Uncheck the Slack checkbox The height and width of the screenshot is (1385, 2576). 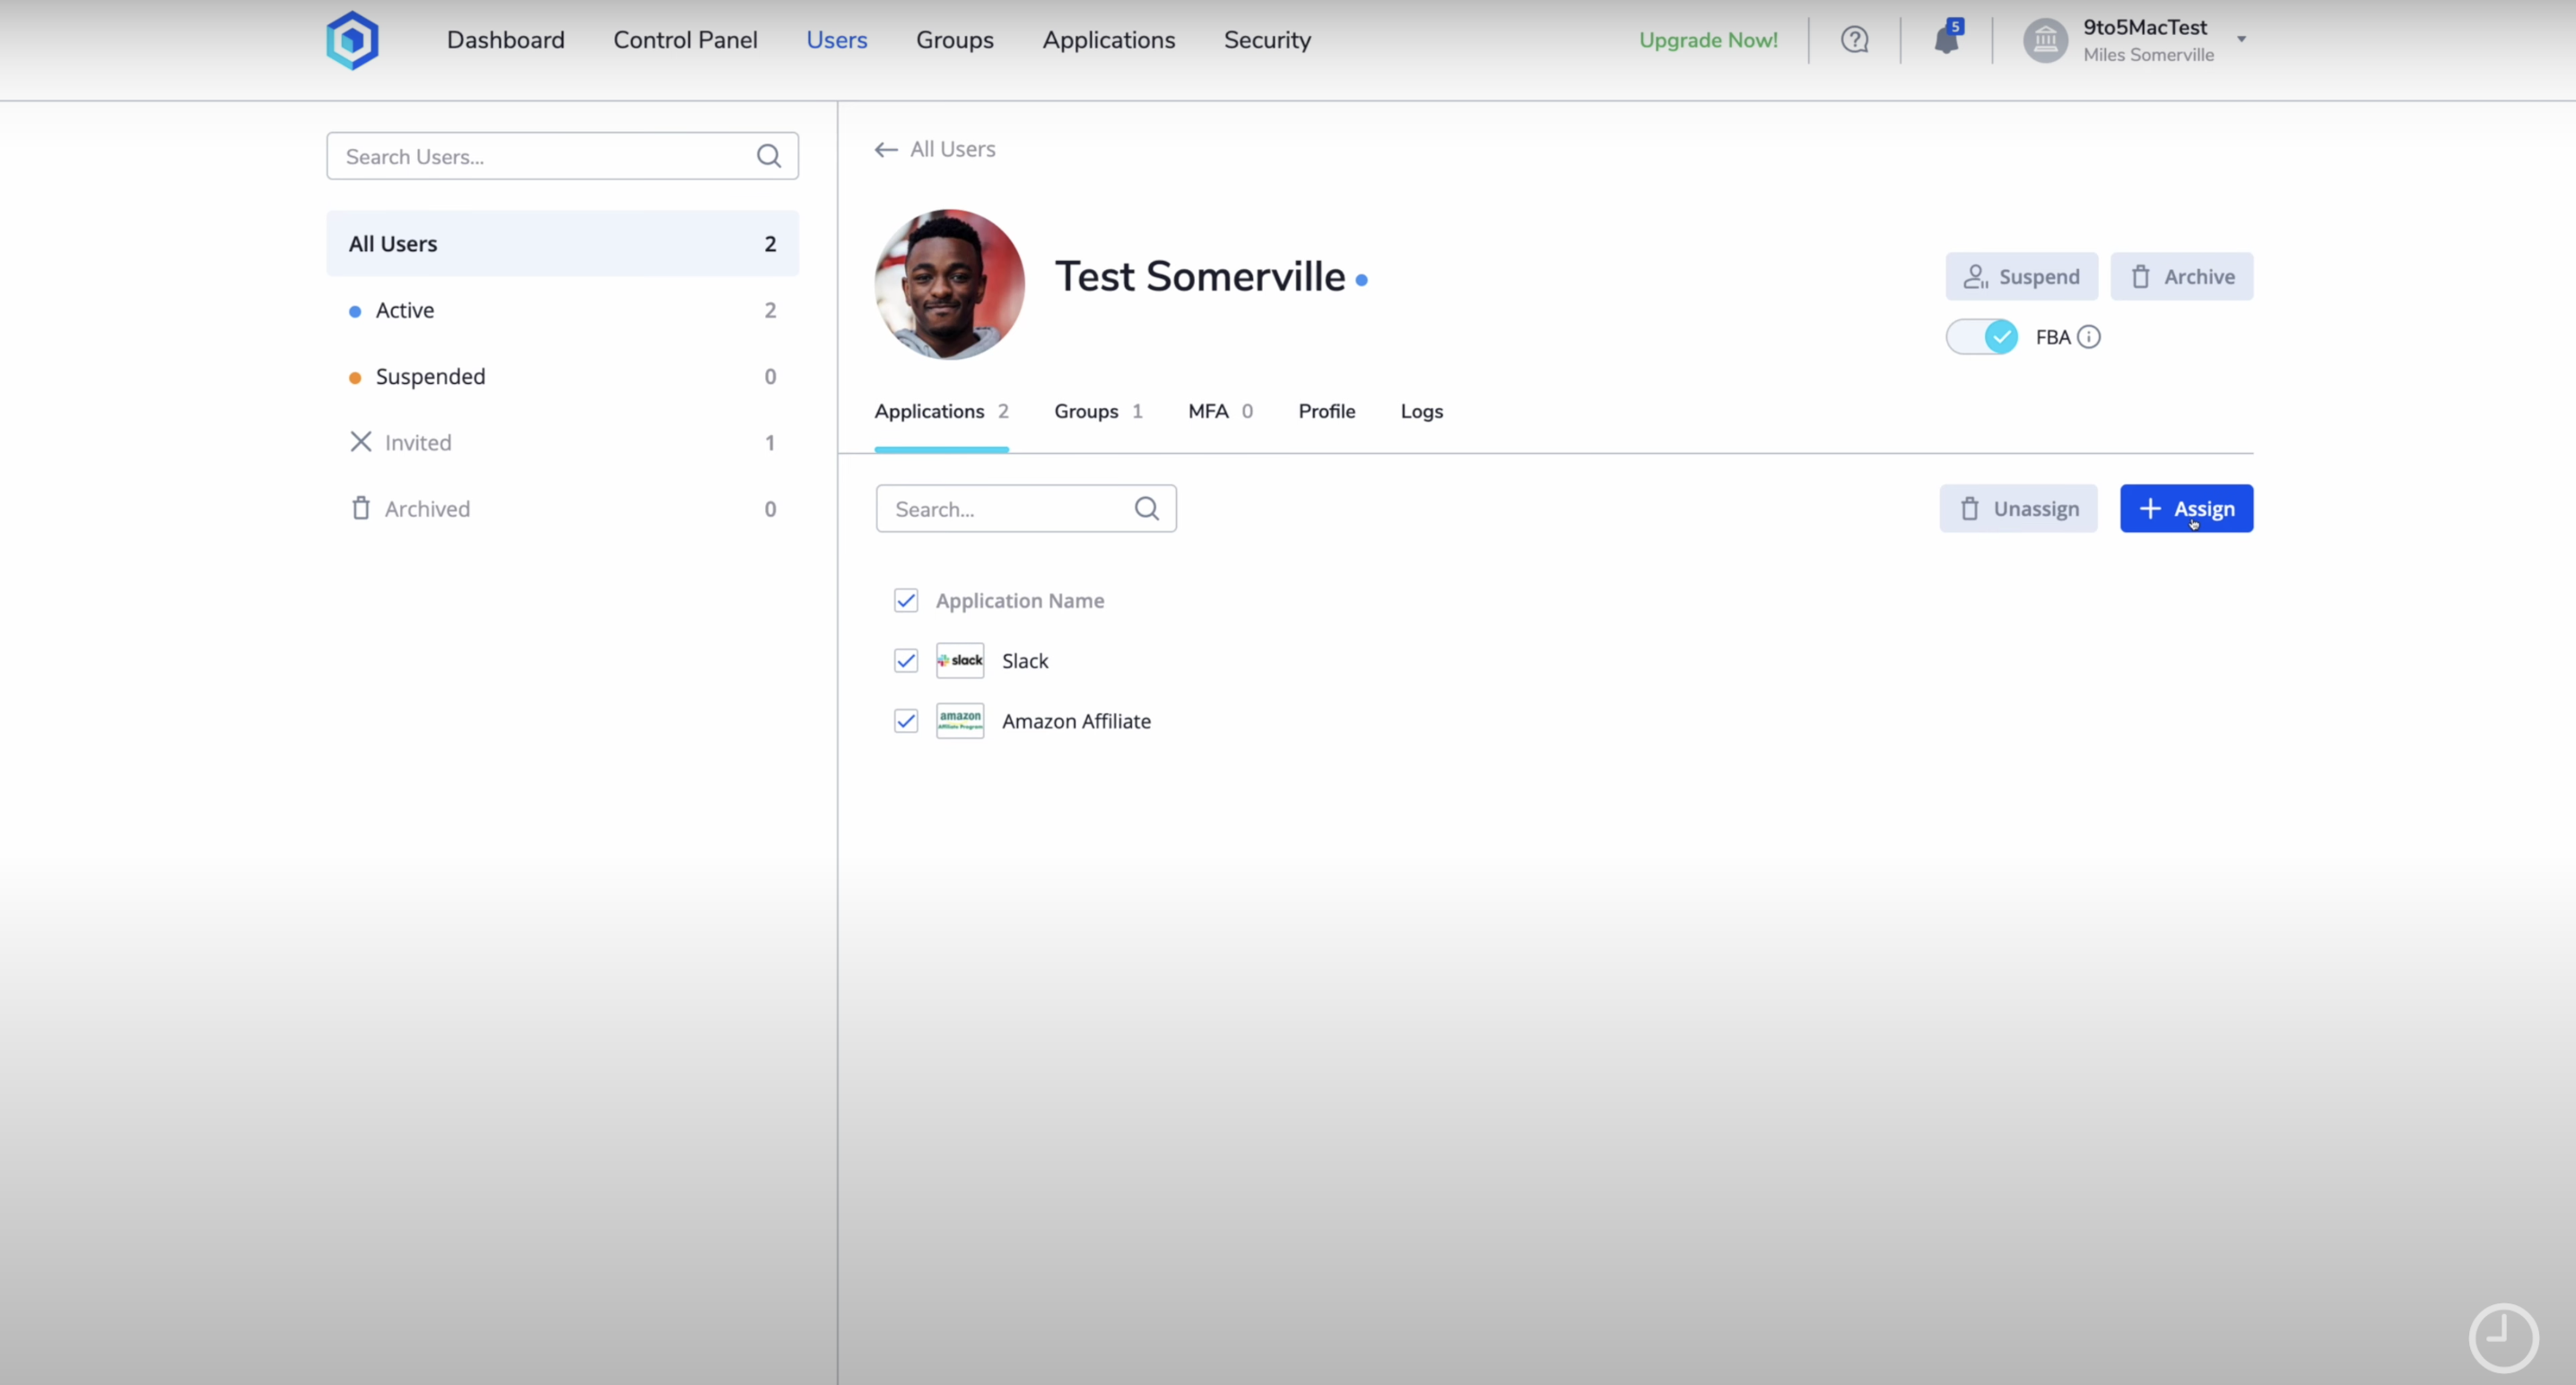(x=906, y=660)
